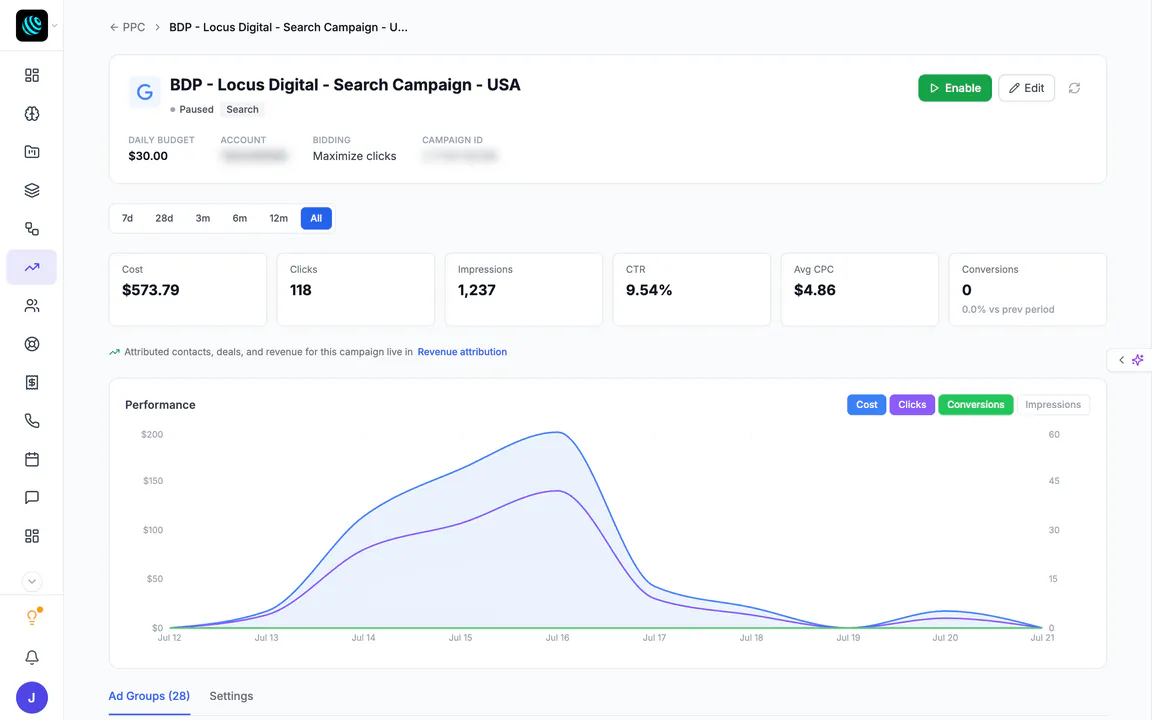This screenshot has width=1152, height=720.
Task: Click the Avg CPC $4.86 metric card
Action: point(860,289)
